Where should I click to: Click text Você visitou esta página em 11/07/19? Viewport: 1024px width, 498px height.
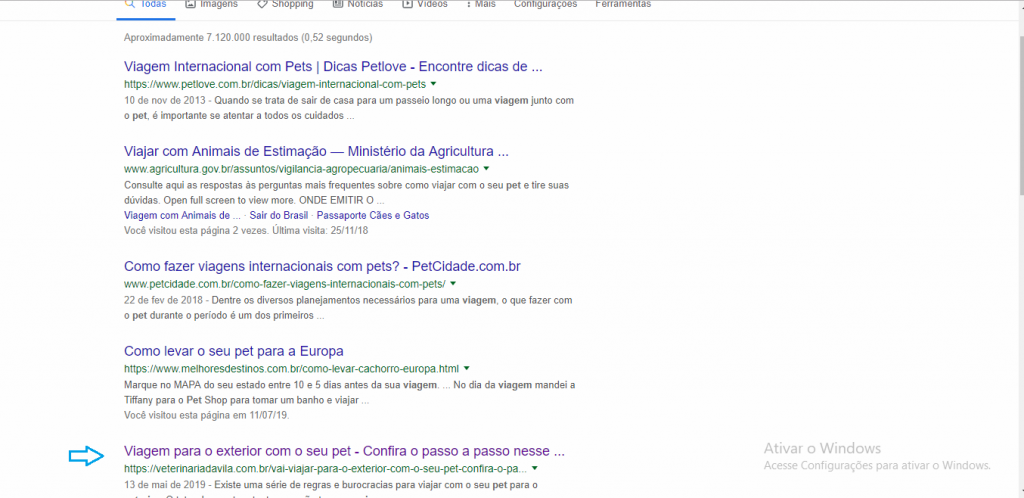click(x=206, y=415)
